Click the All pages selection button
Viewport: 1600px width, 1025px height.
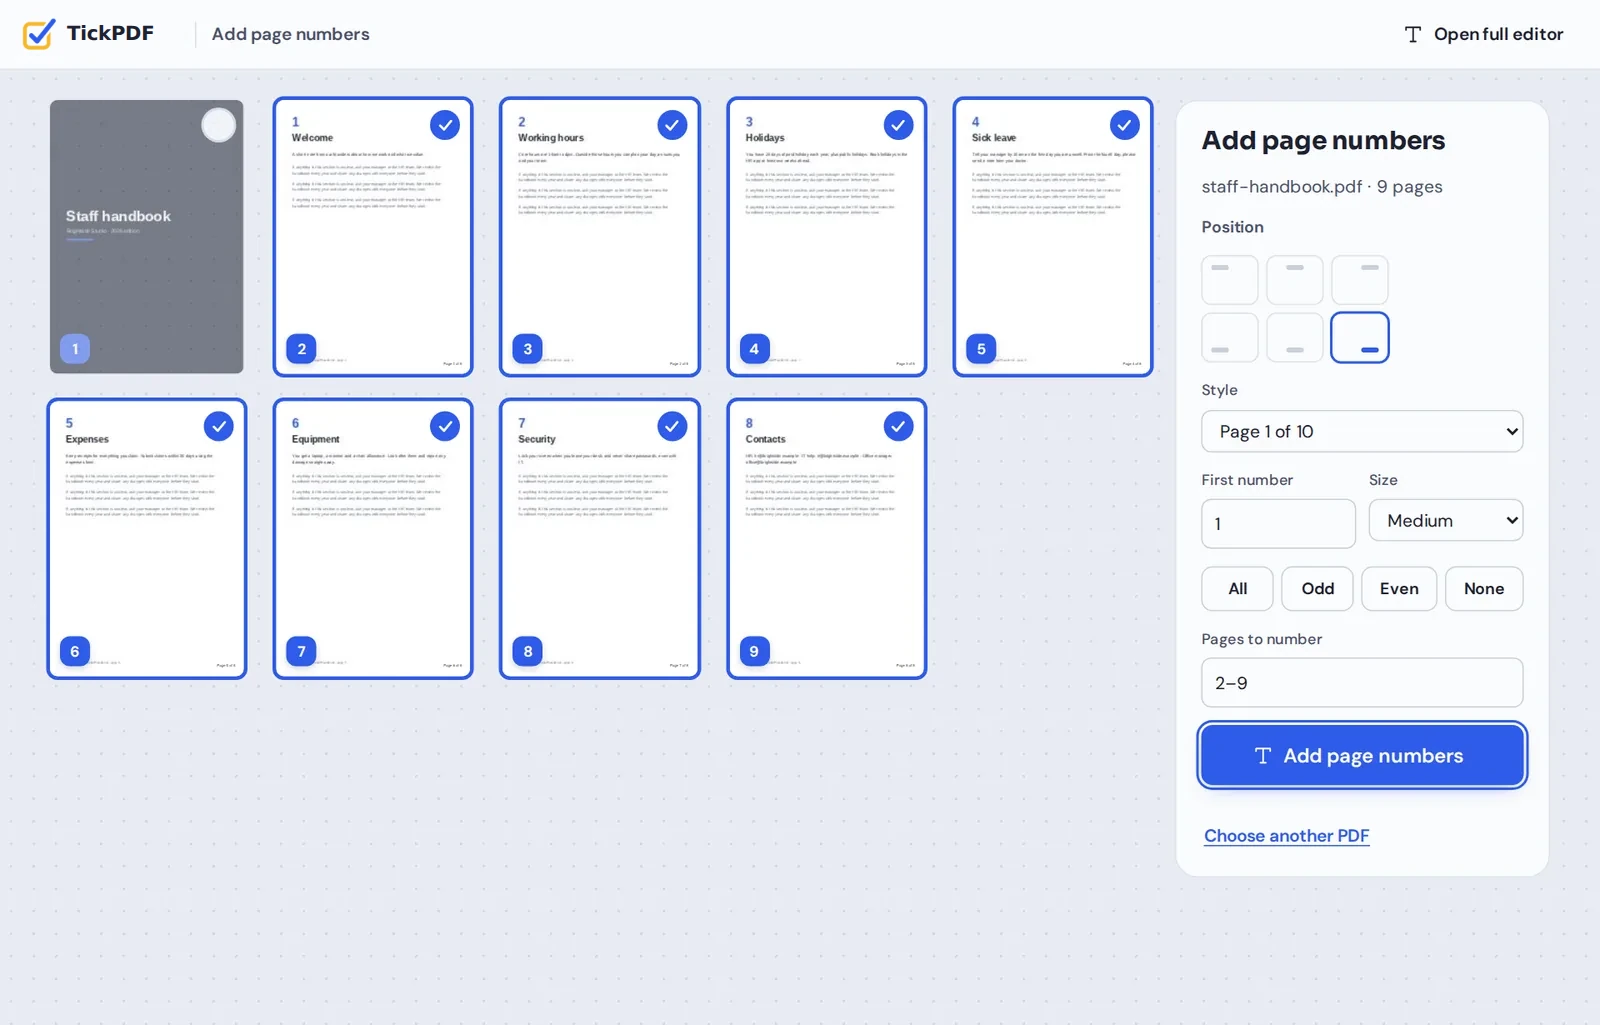click(x=1238, y=589)
